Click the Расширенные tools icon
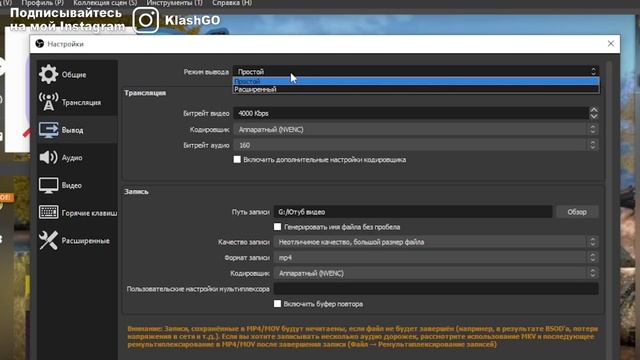This screenshot has height=360, width=640. click(x=48, y=240)
